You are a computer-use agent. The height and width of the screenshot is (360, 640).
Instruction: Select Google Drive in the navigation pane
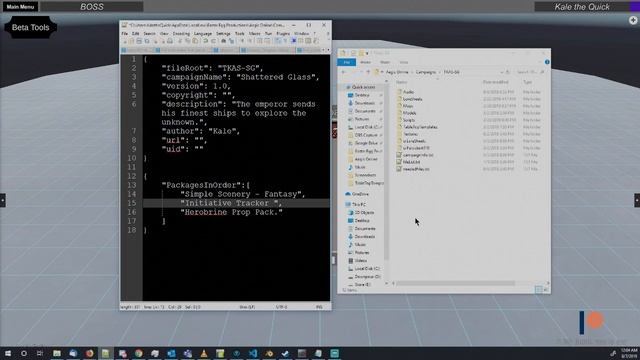point(366,143)
